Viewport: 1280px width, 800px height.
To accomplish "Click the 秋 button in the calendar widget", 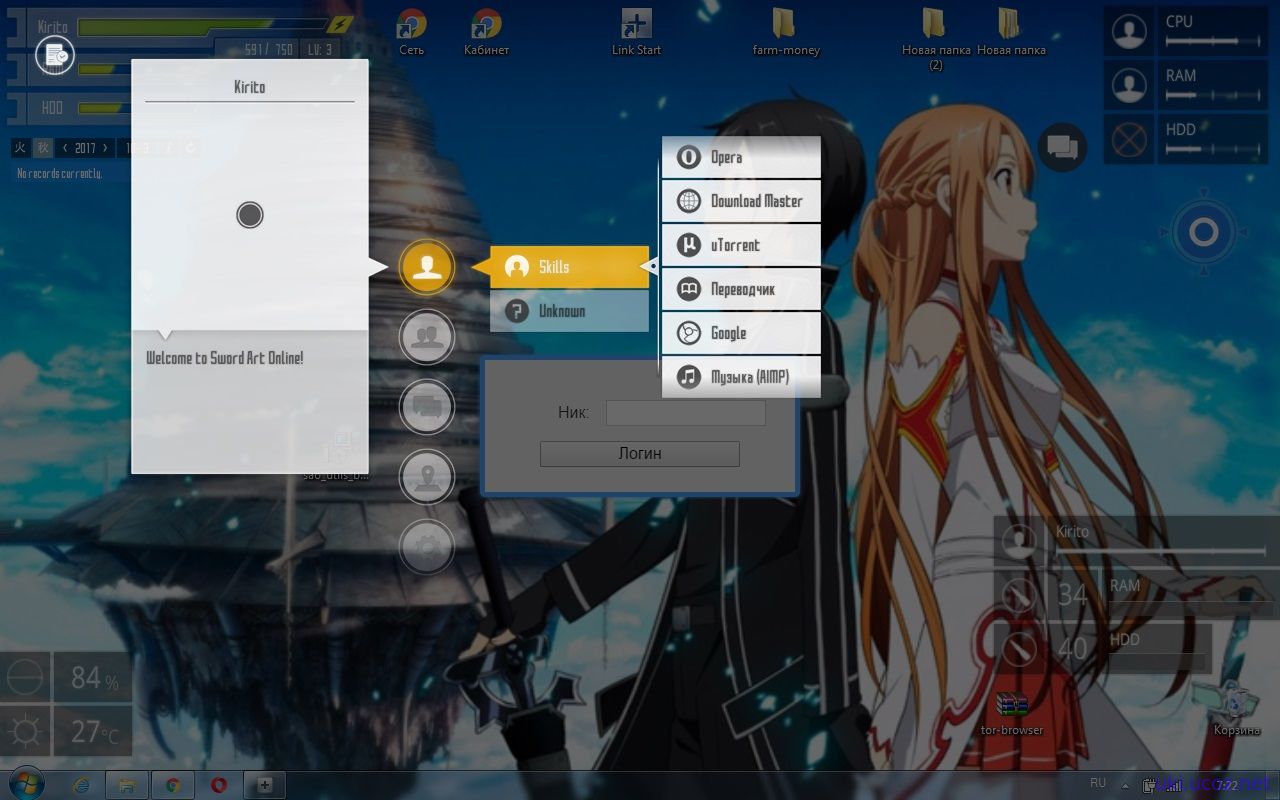I will coord(42,148).
